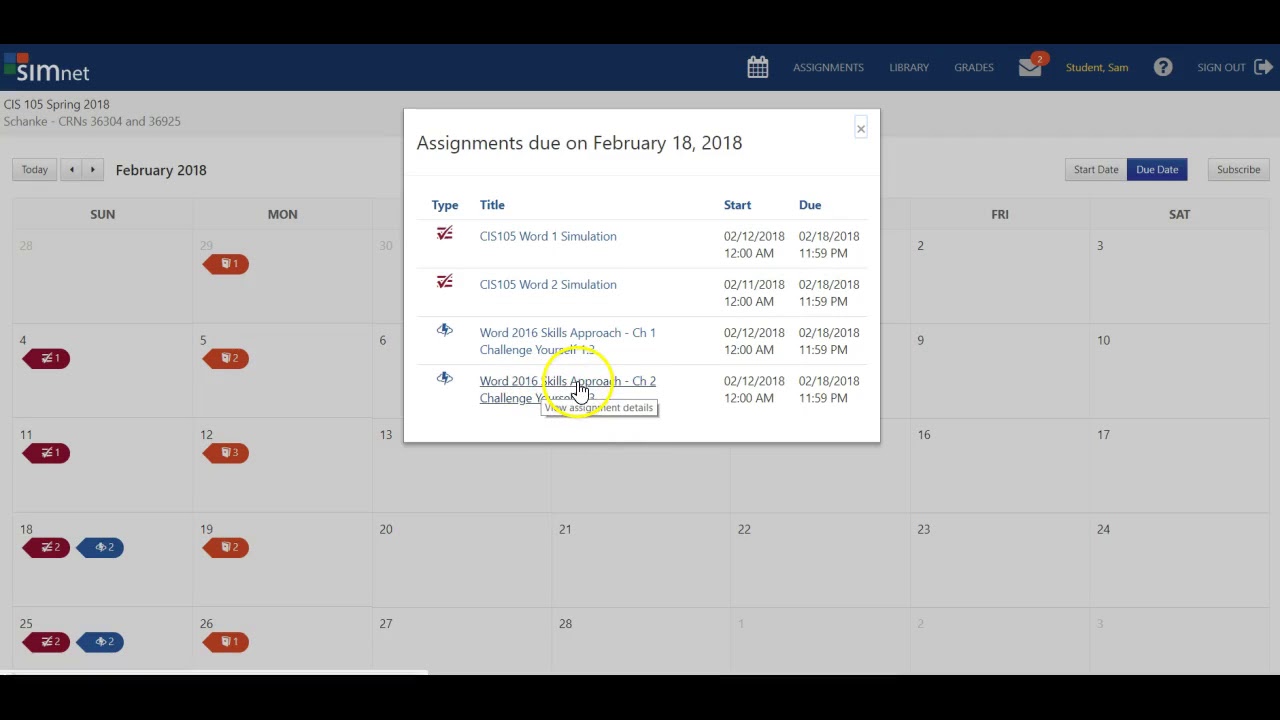Screen dimensions: 1280x720
Task: Open Word 2016 Skills Approach Ch 1 link
Action: point(567,341)
